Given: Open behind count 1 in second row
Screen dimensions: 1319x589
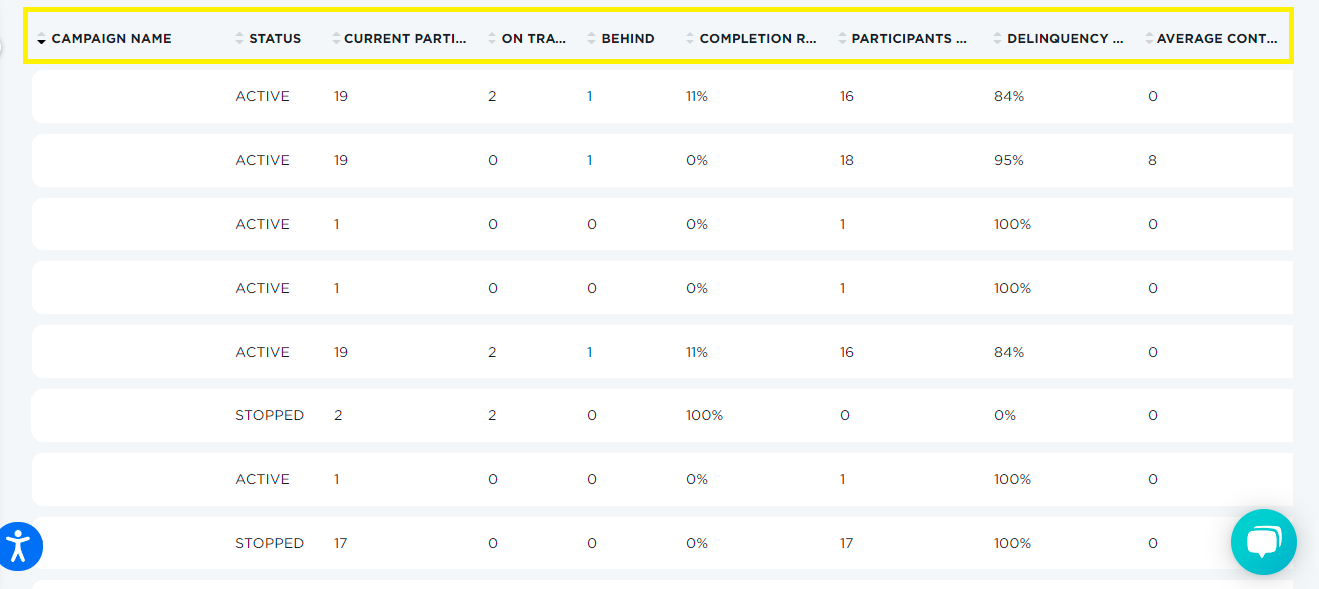Looking at the screenshot, I should [x=590, y=160].
